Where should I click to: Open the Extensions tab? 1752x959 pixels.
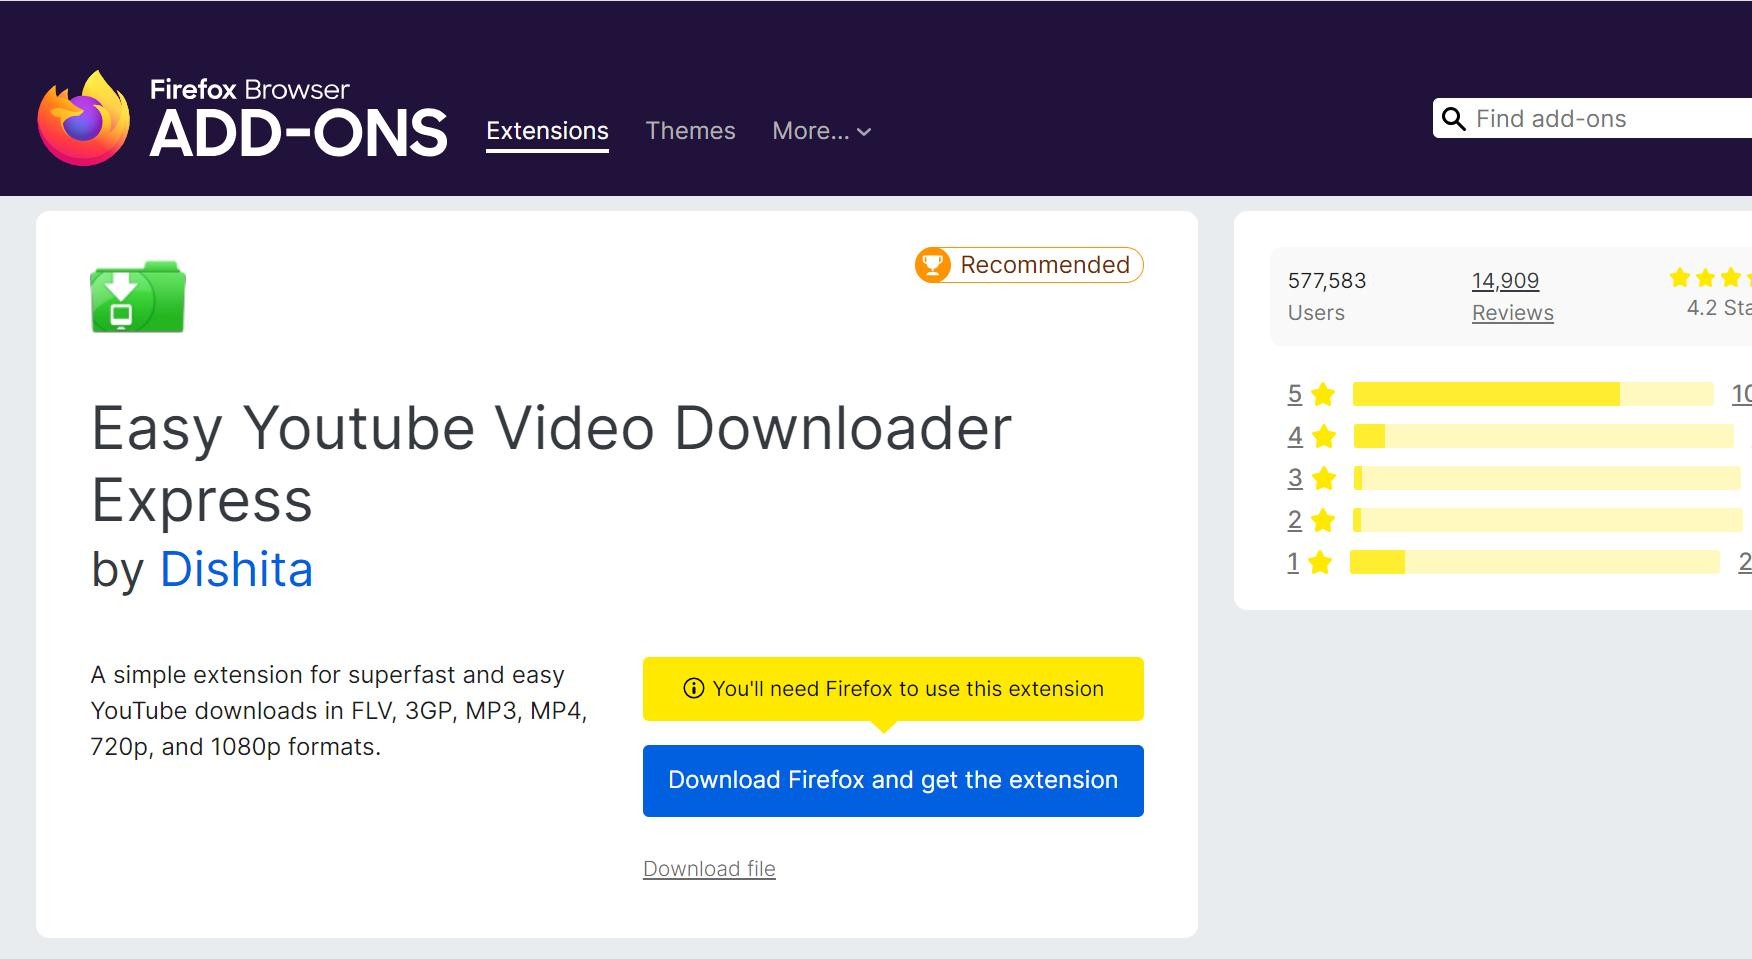pyautogui.click(x=547, y=131)
